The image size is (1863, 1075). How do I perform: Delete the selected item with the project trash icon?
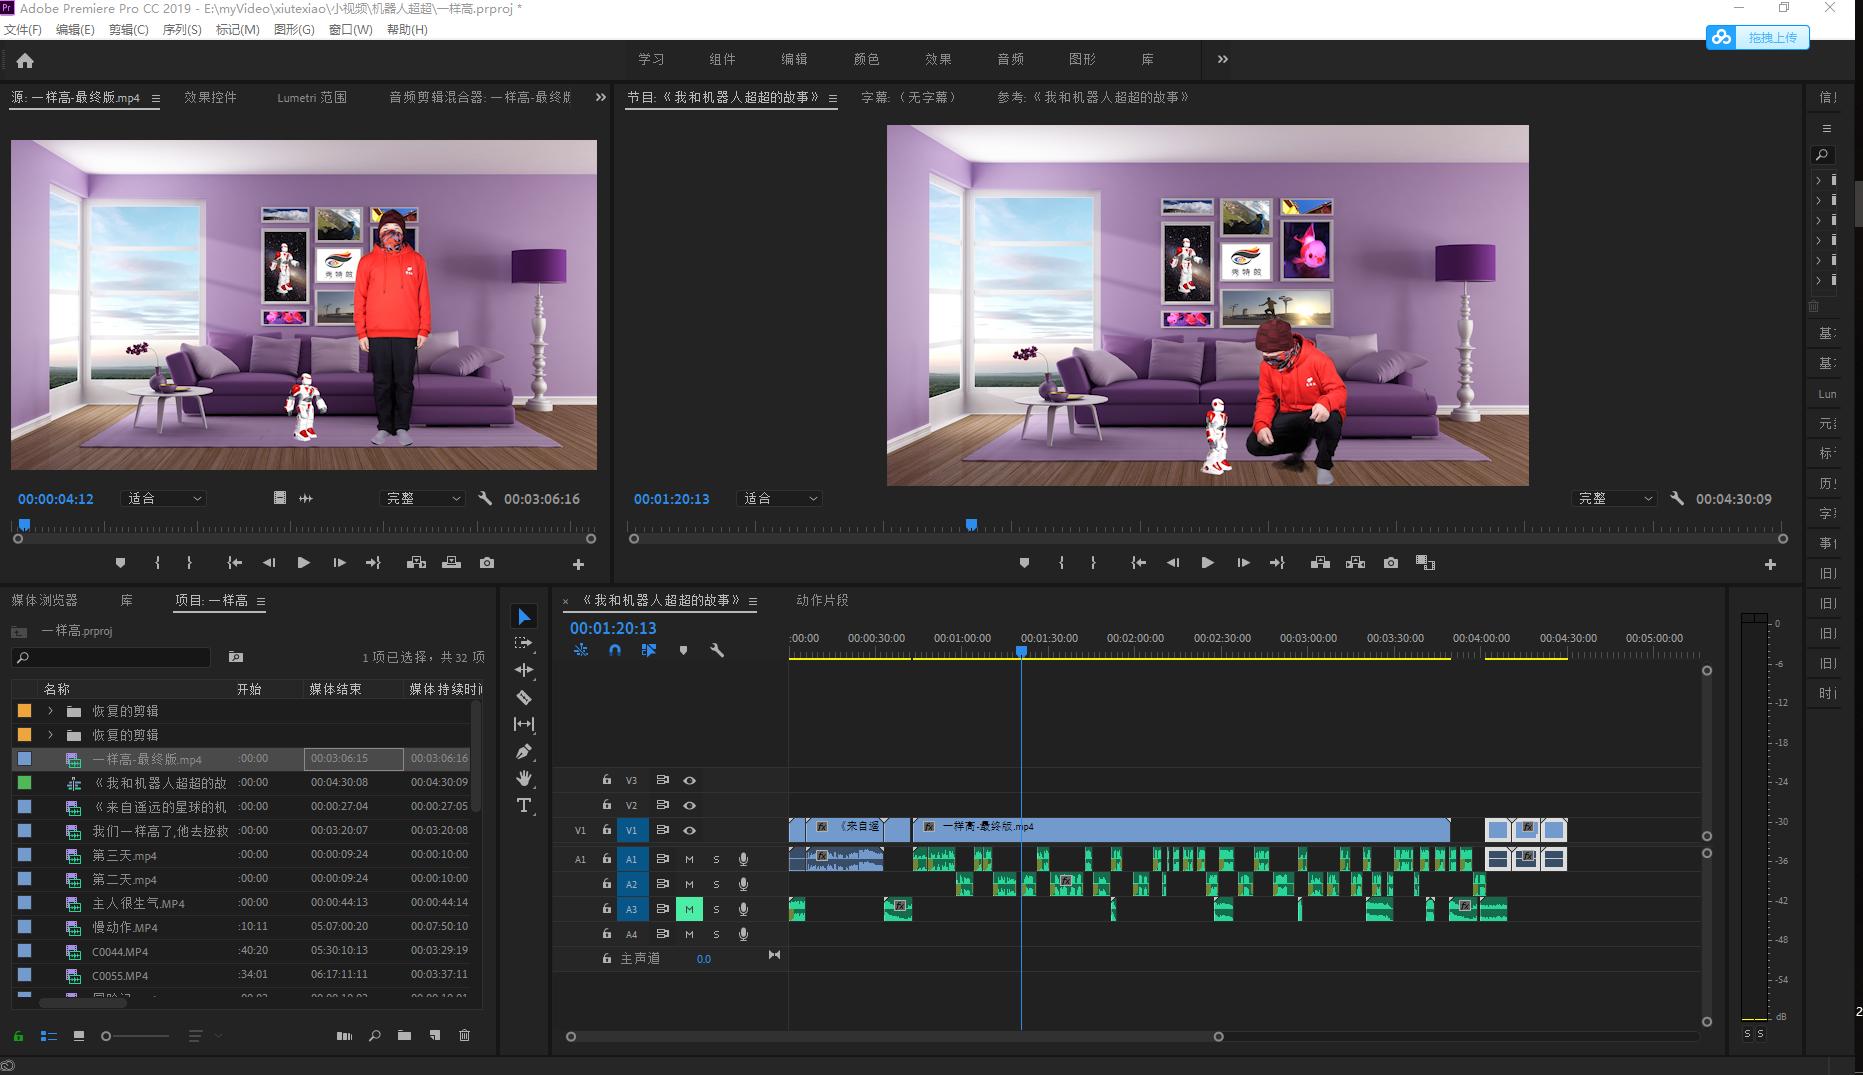[464, 1036]
